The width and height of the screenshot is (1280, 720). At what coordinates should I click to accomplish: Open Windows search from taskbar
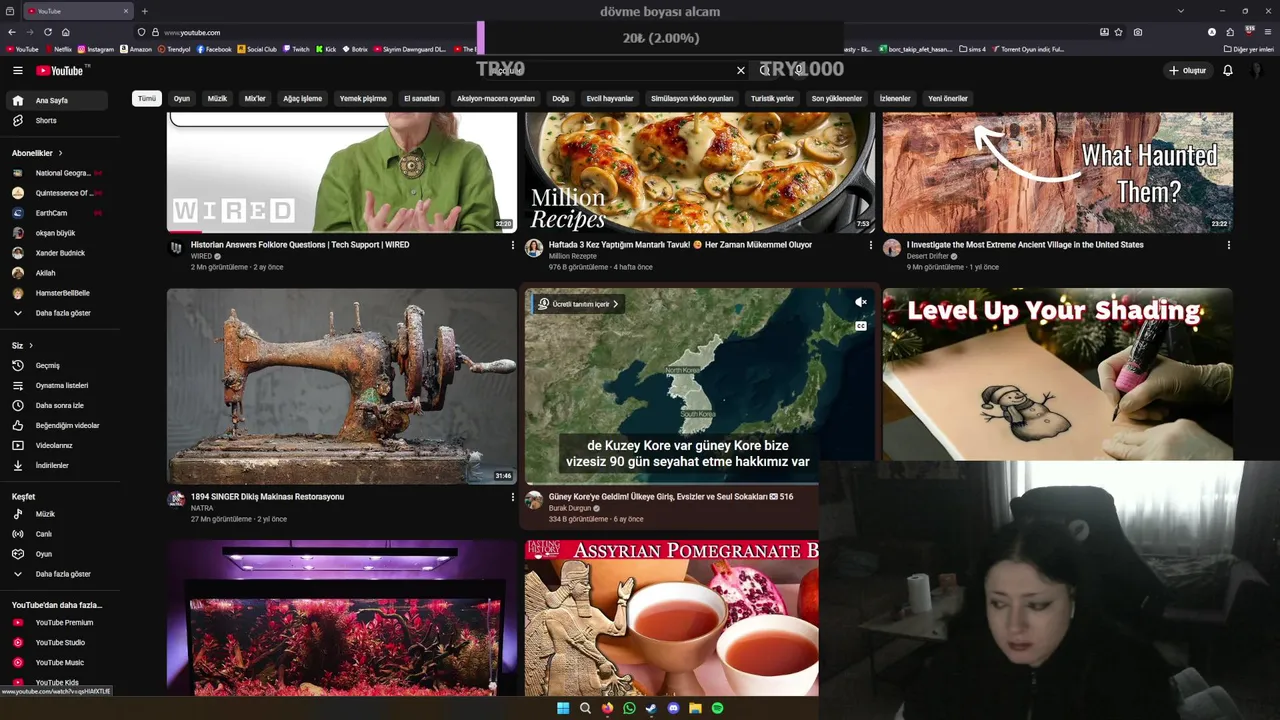click(x=585, y=708)
